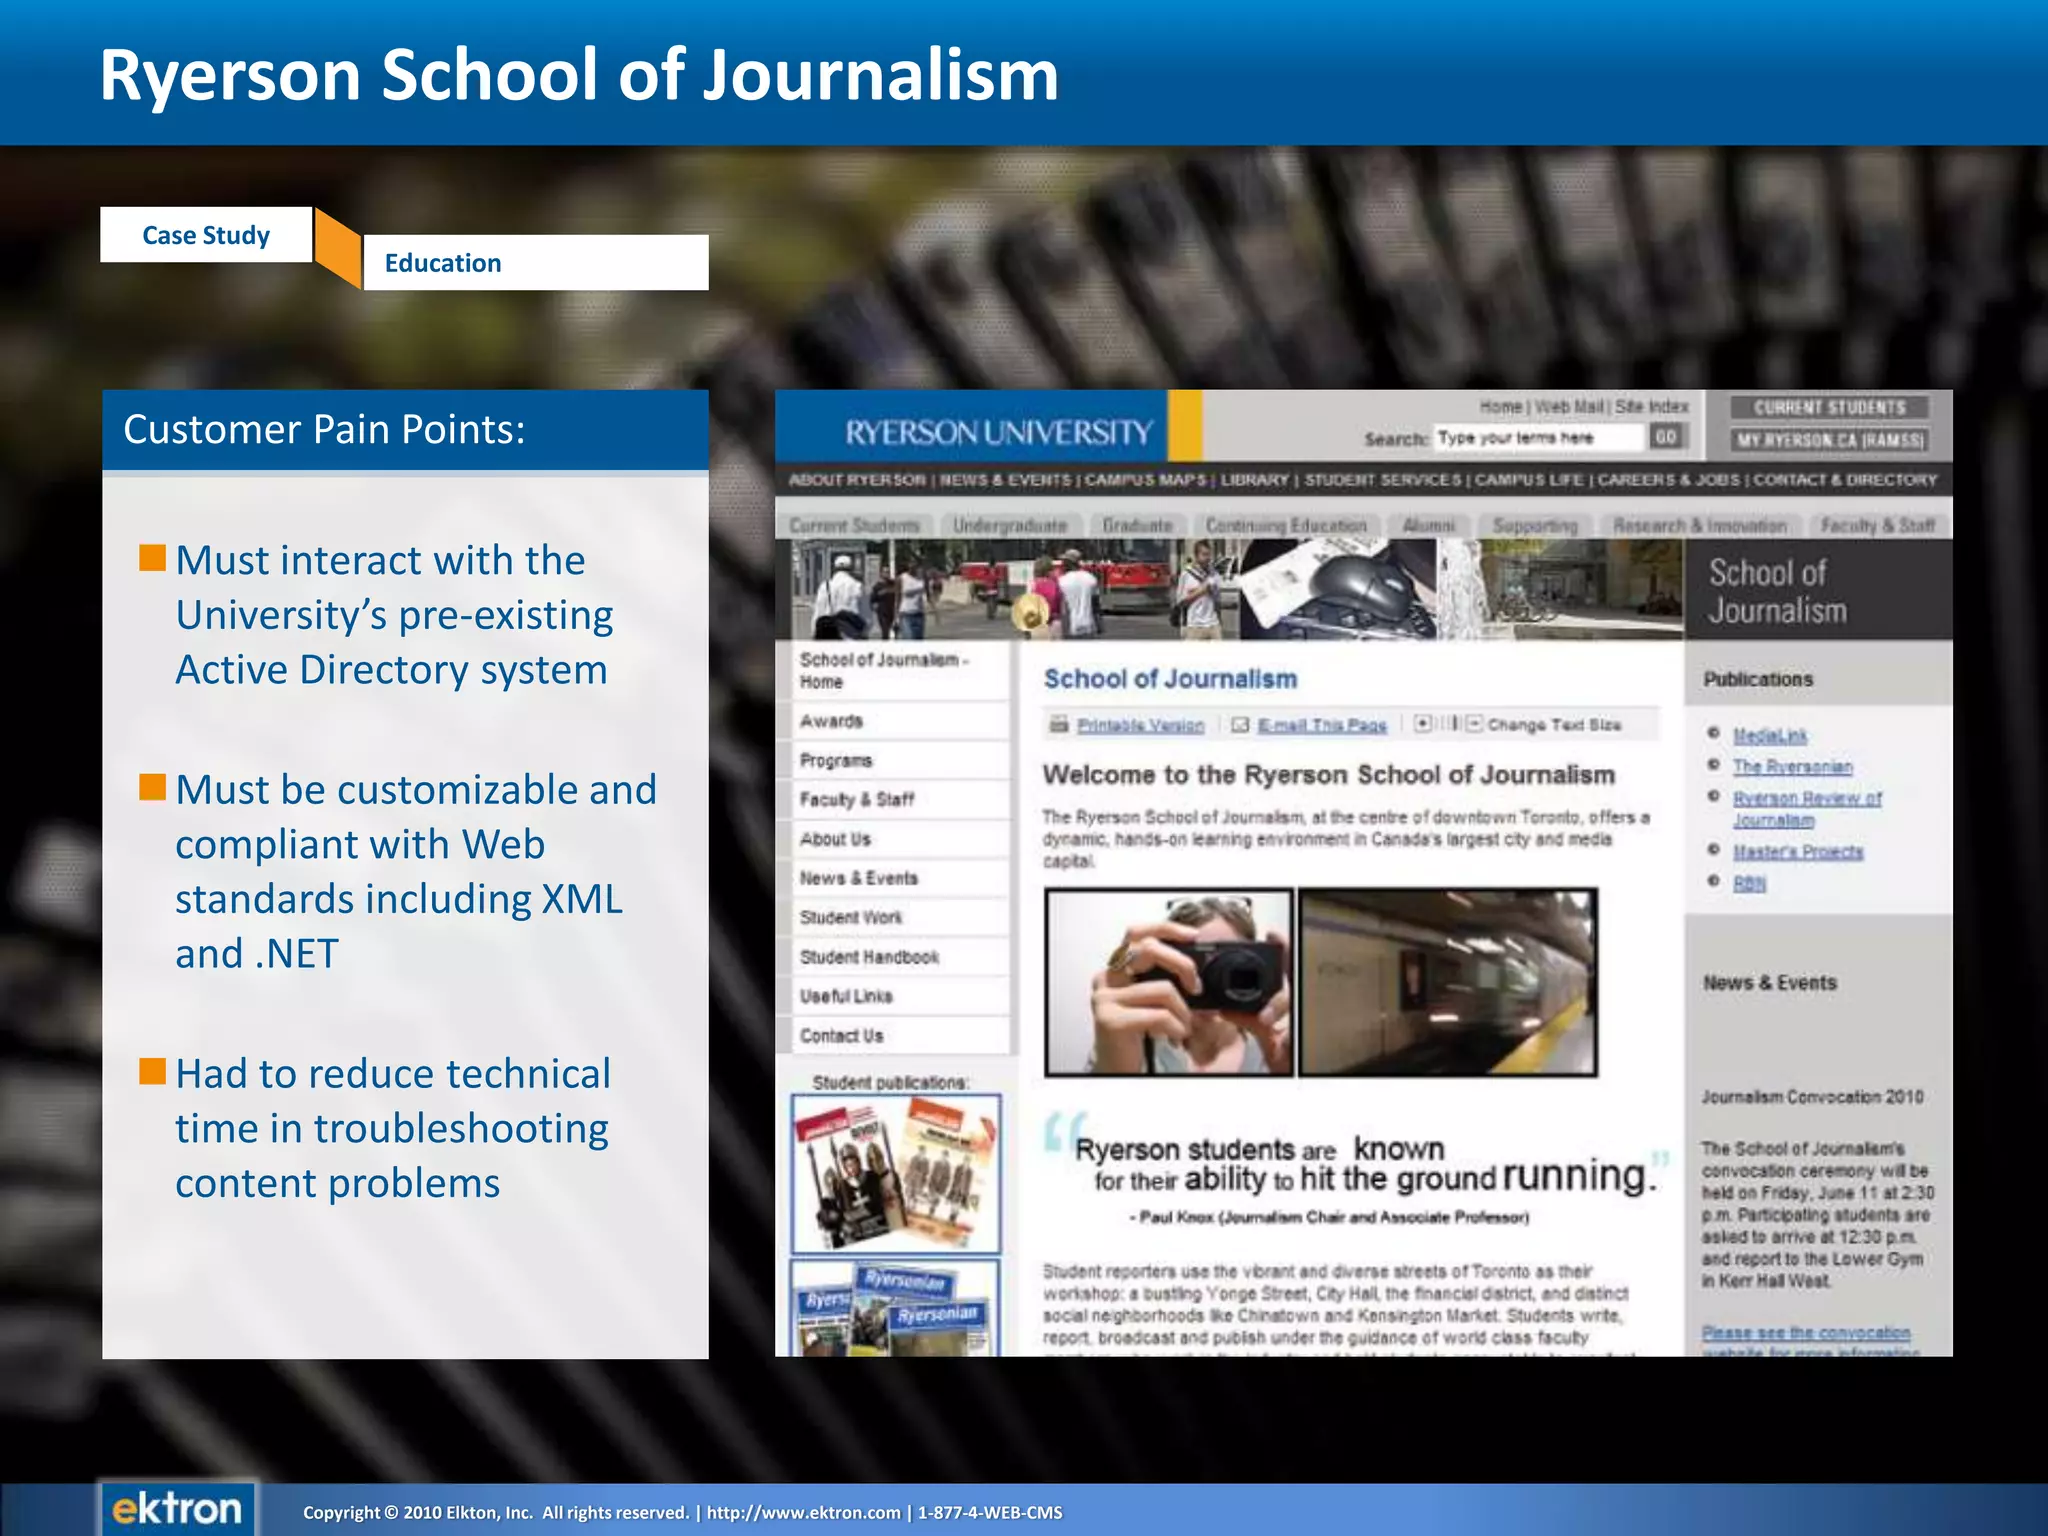Image resolution: width=2048 pixels, height=1536 pixels.
Task: Click the ektron logo in the footer
Action: (x=177, y=1508)
